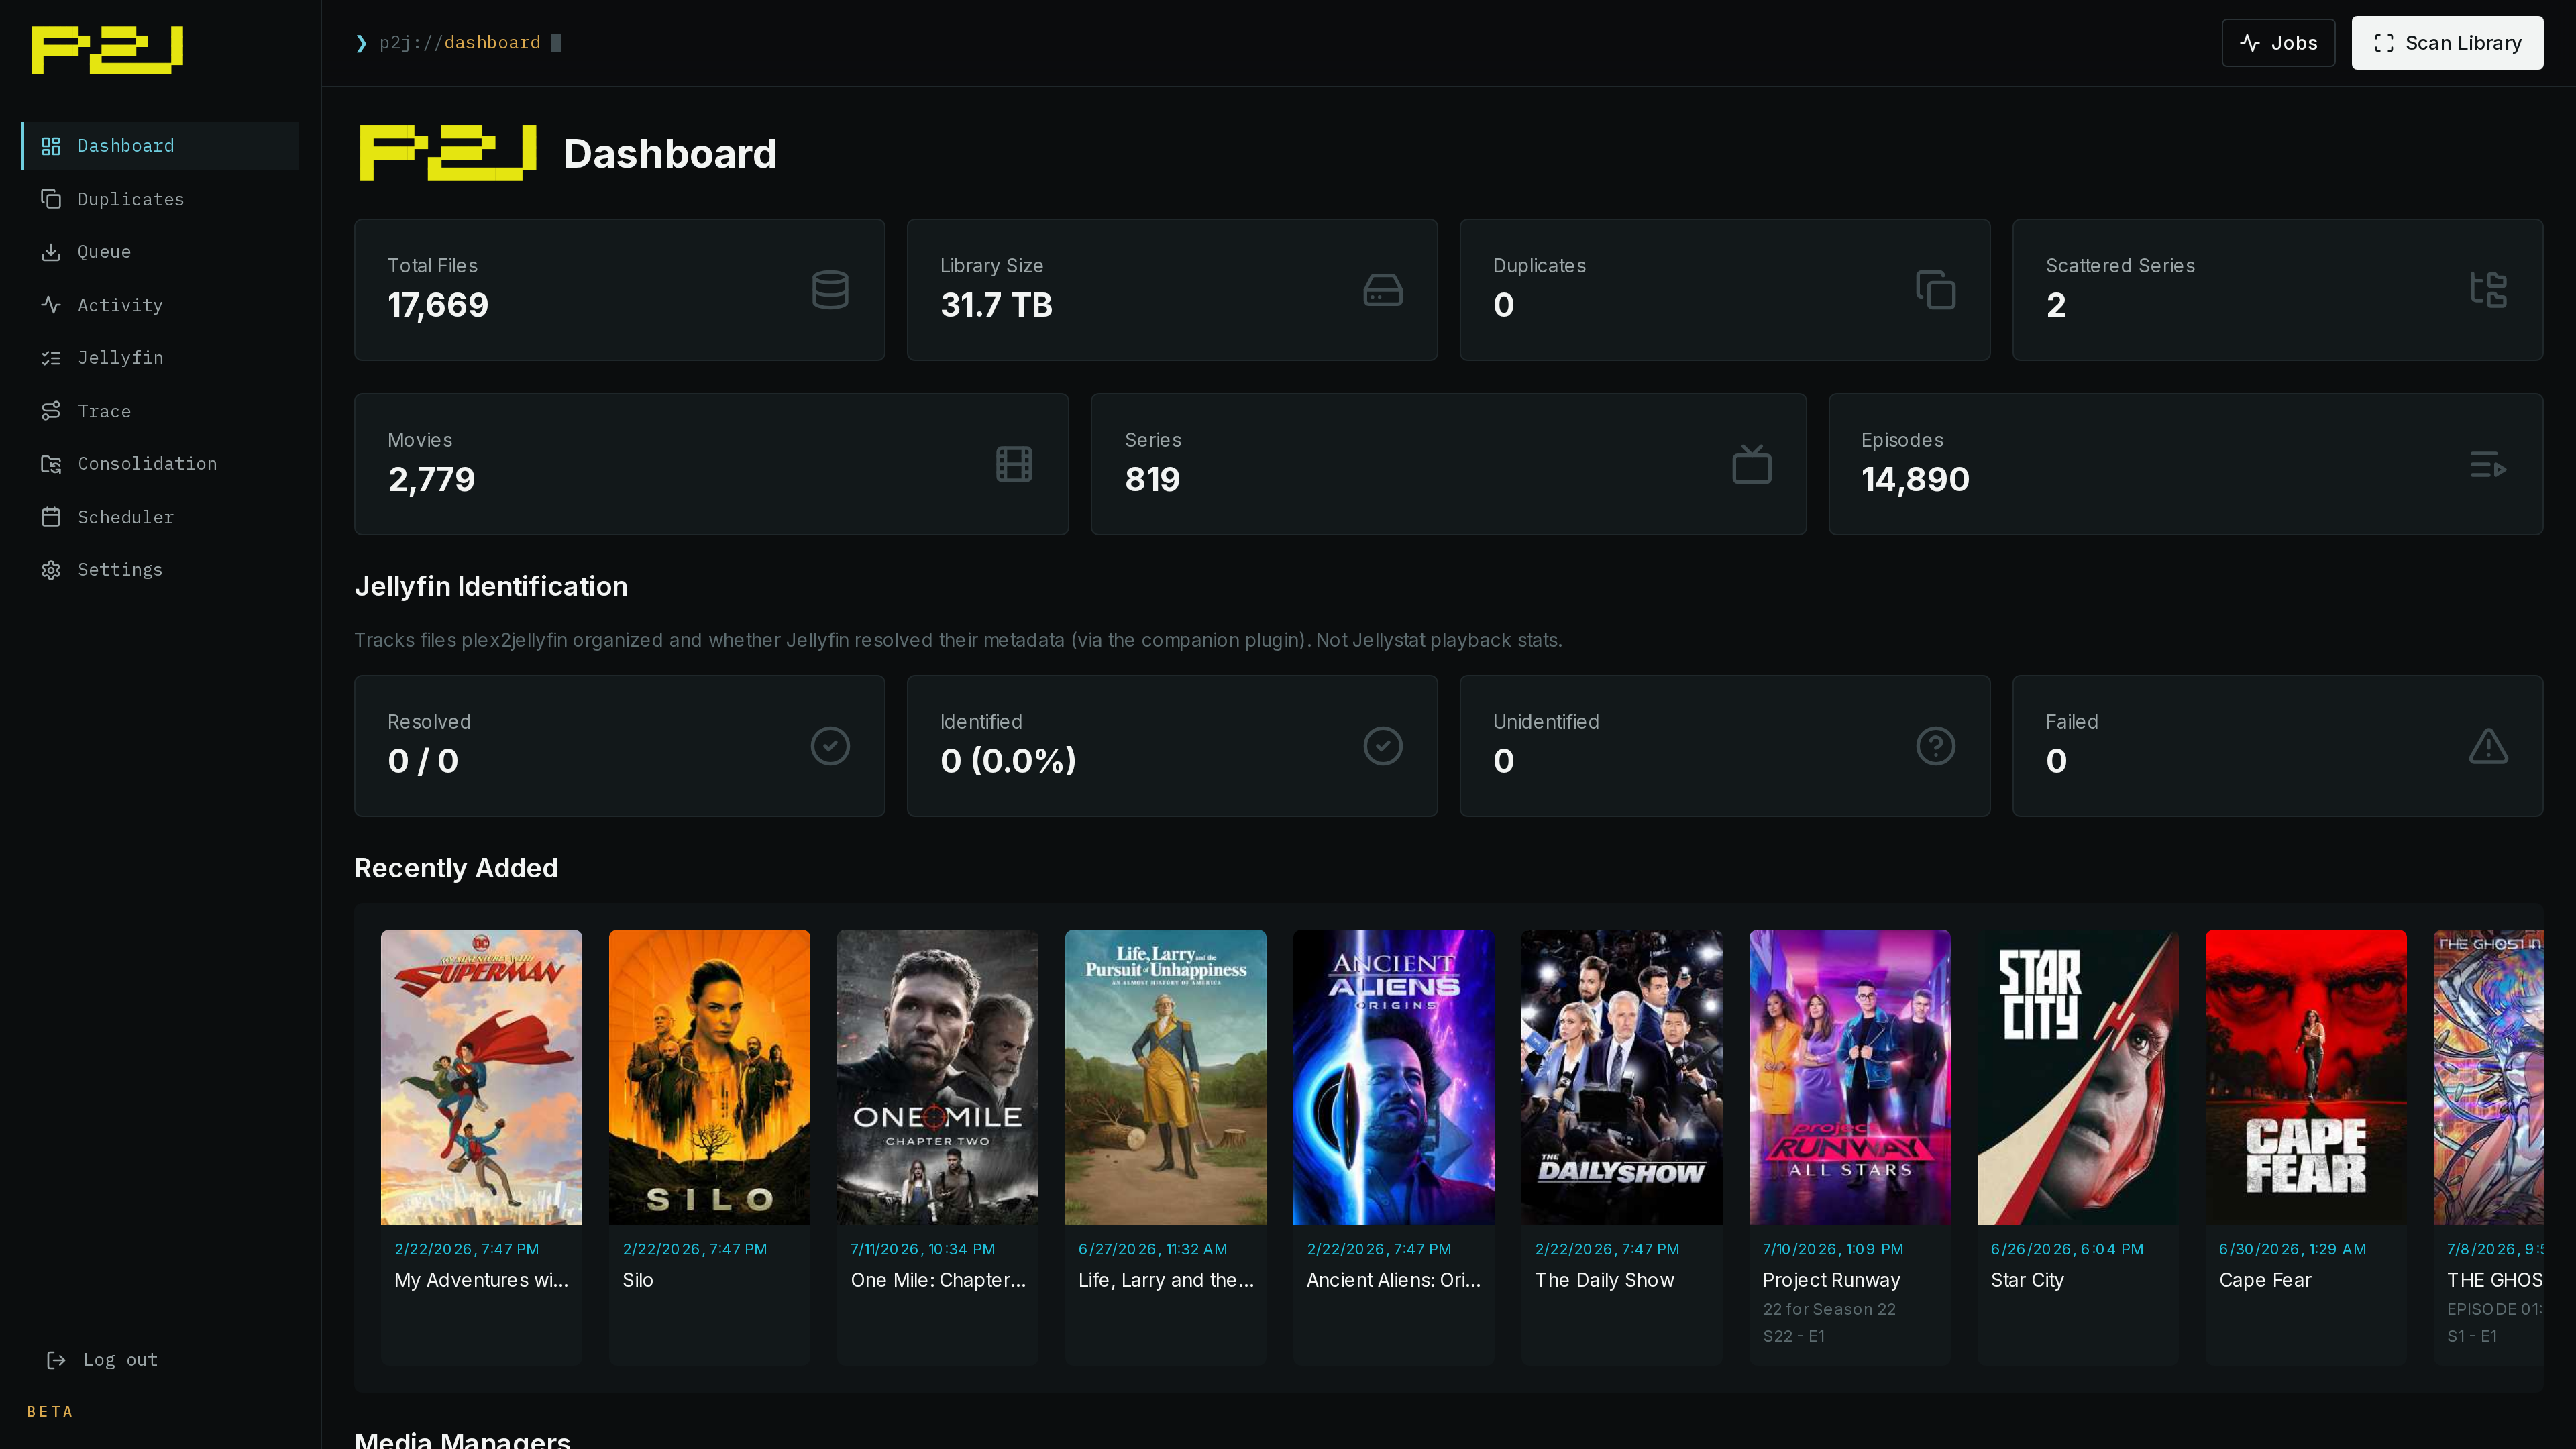Image resolution: width=2576 pixels, height=1449 pixels.
Task: Click the Recently Added heading
Action: pos(456,868)
